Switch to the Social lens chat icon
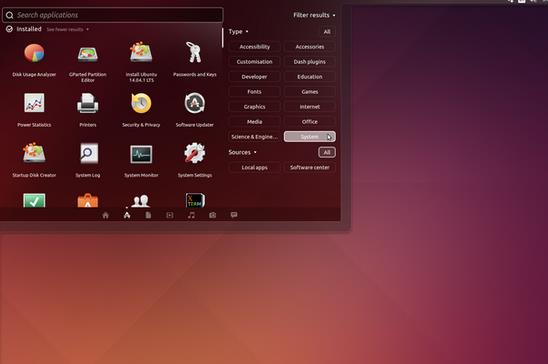The image size is (548, 364). [x=234, y=215]
